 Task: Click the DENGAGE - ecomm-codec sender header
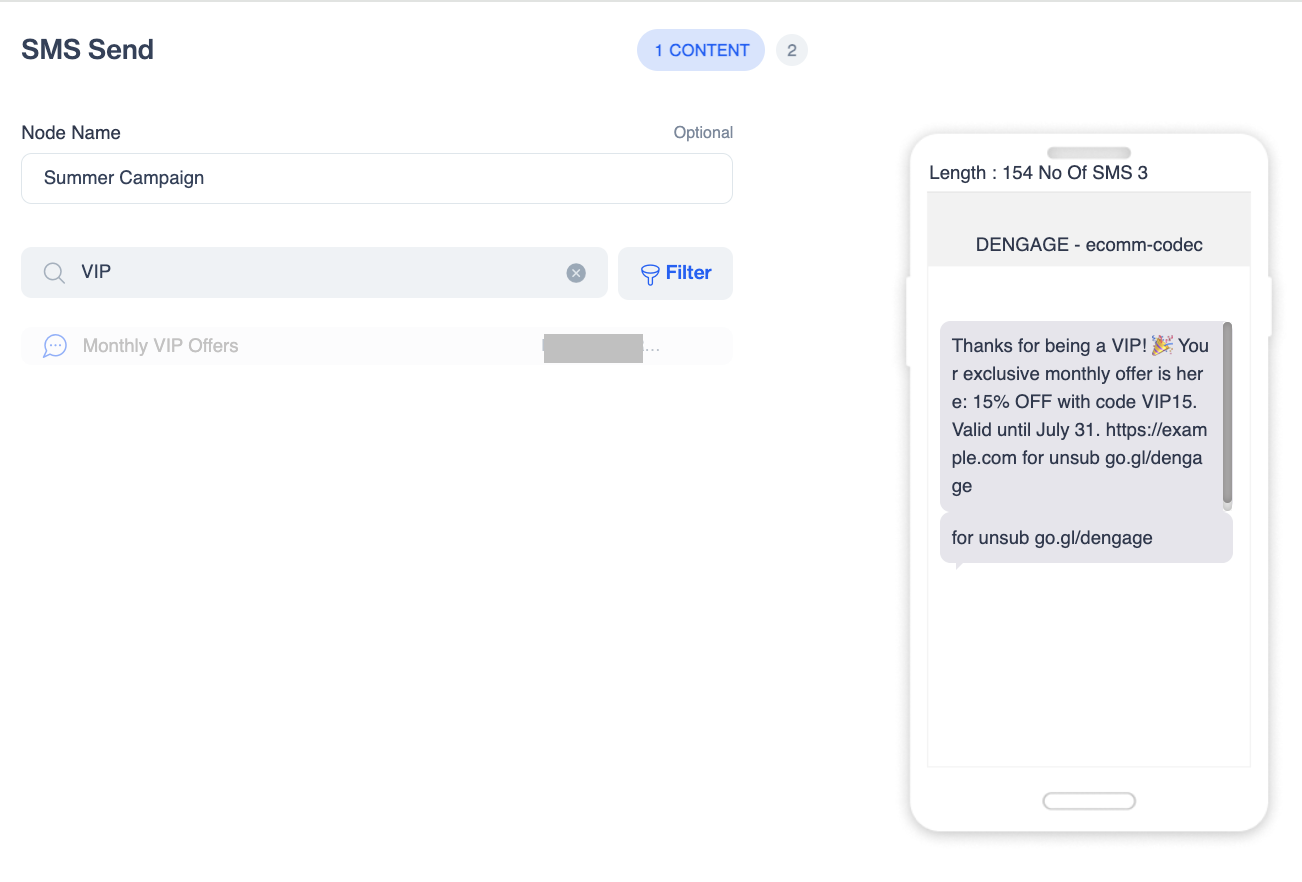pos(1089,245)
